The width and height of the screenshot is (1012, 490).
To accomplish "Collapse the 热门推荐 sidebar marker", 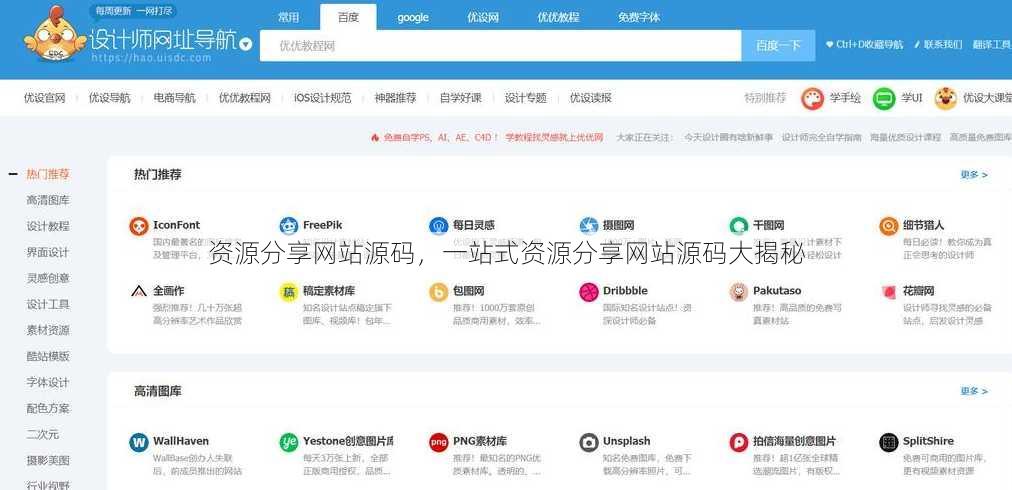I will tap(13, 174).
